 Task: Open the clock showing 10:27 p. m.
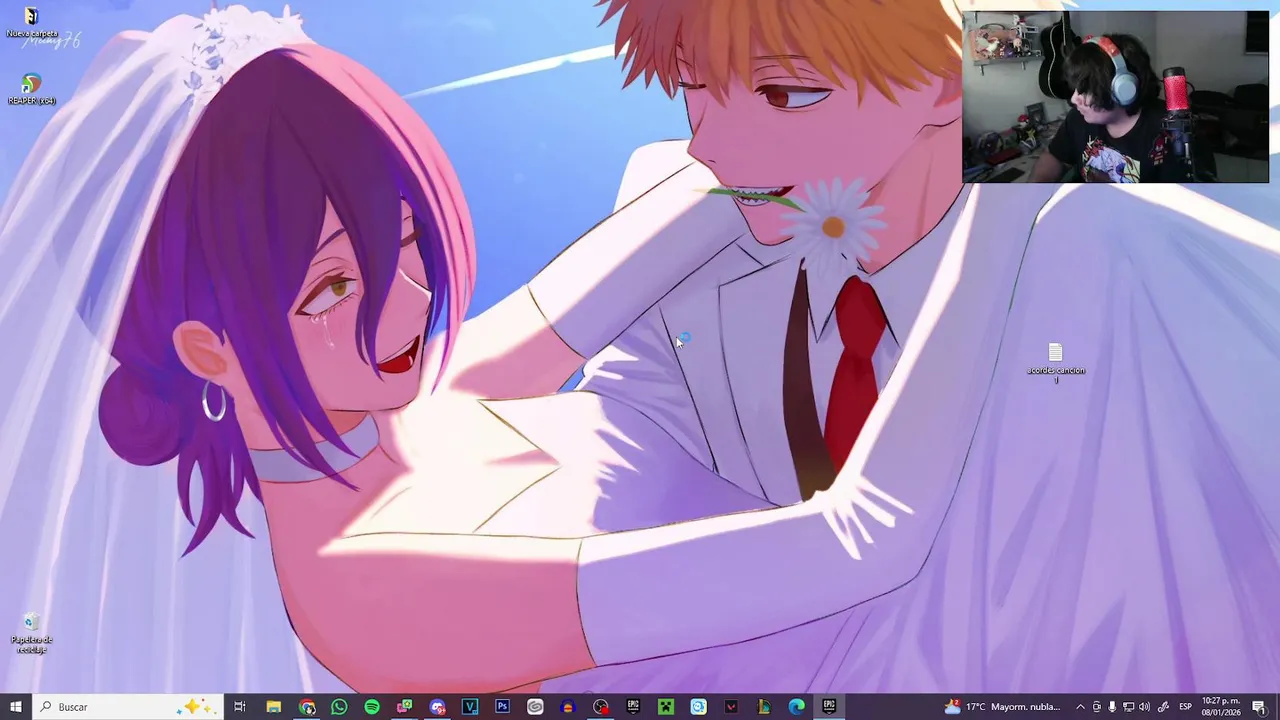click(1221, 707)
